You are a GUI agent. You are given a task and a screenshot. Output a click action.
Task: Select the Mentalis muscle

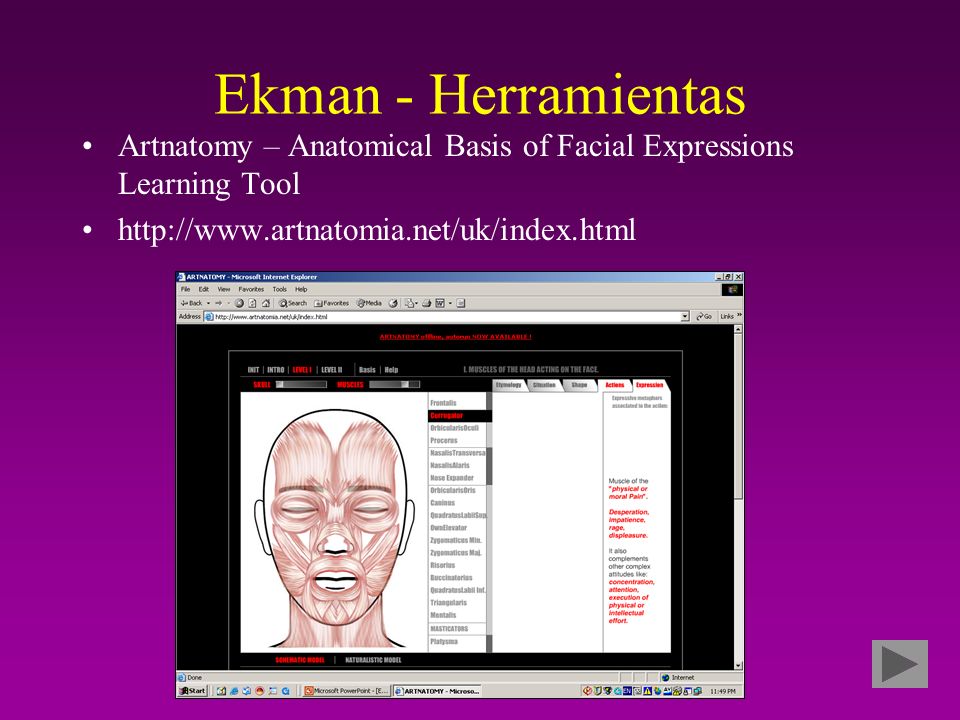[443, 615]
